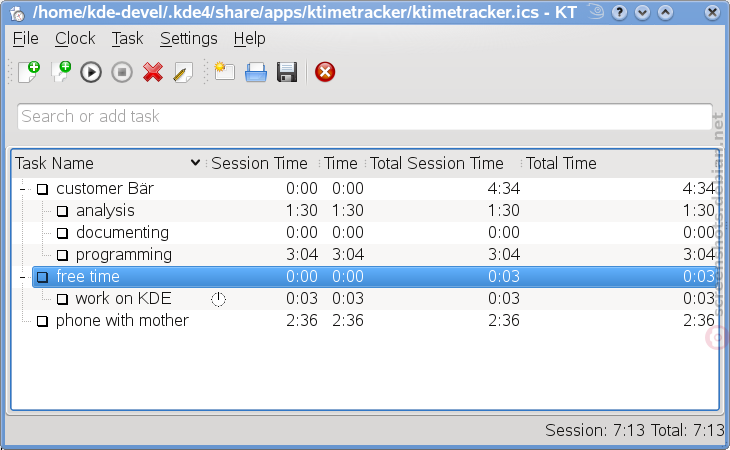Stop timing with the stop icon
Image resolution: width=730 pixels, height=450 pixels.
pyautogui.click(x=122, y=73)
